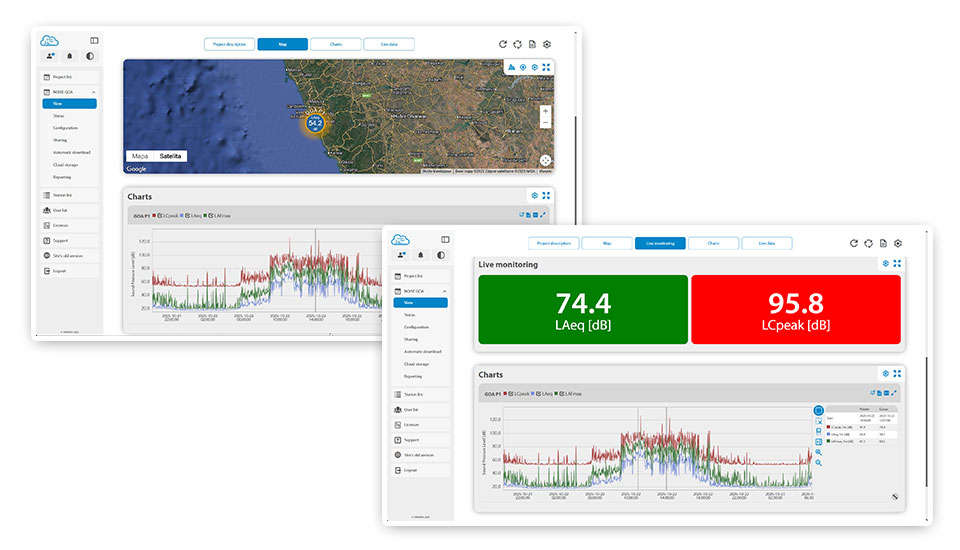Collapse NOISE GOA in Live monitoring window sidebar
The height and width of the screenshot is (550, 960).
pyautogui.click(x=444, y=290)
